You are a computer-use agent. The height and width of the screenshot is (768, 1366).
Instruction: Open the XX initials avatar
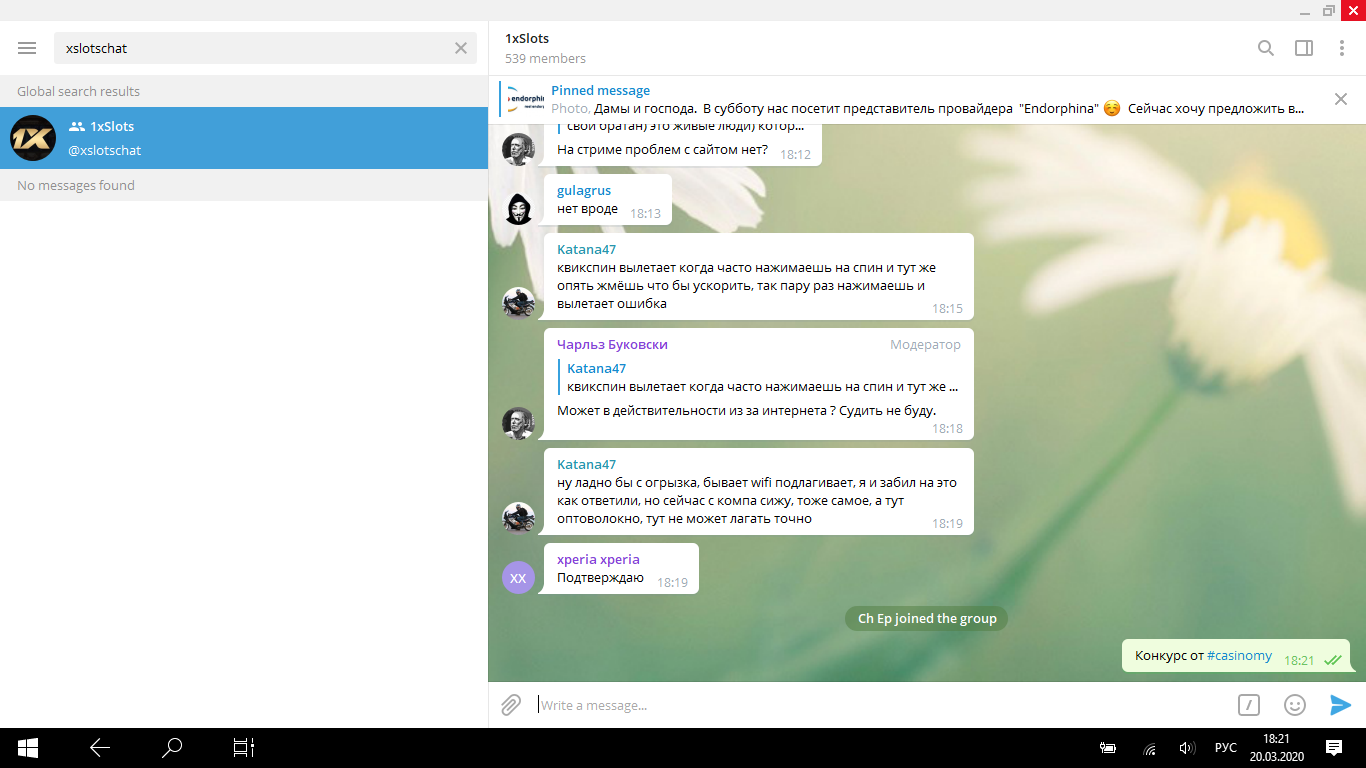[x=518, y=577]
